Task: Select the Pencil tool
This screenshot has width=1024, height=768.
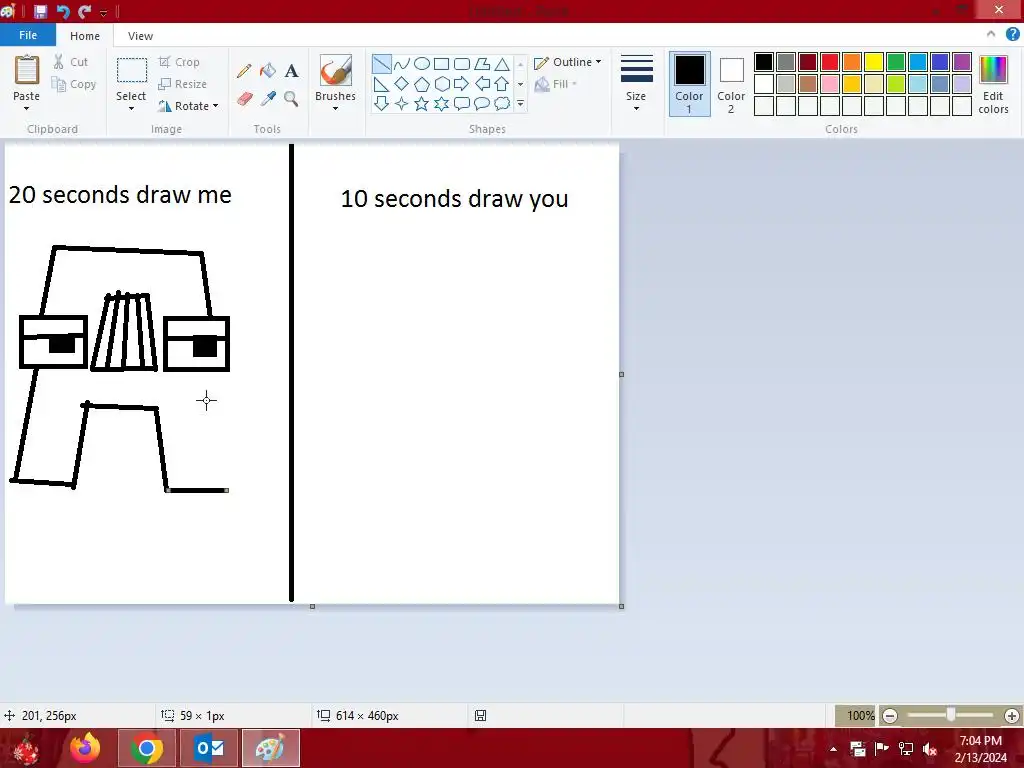Action: pos(244,71)
